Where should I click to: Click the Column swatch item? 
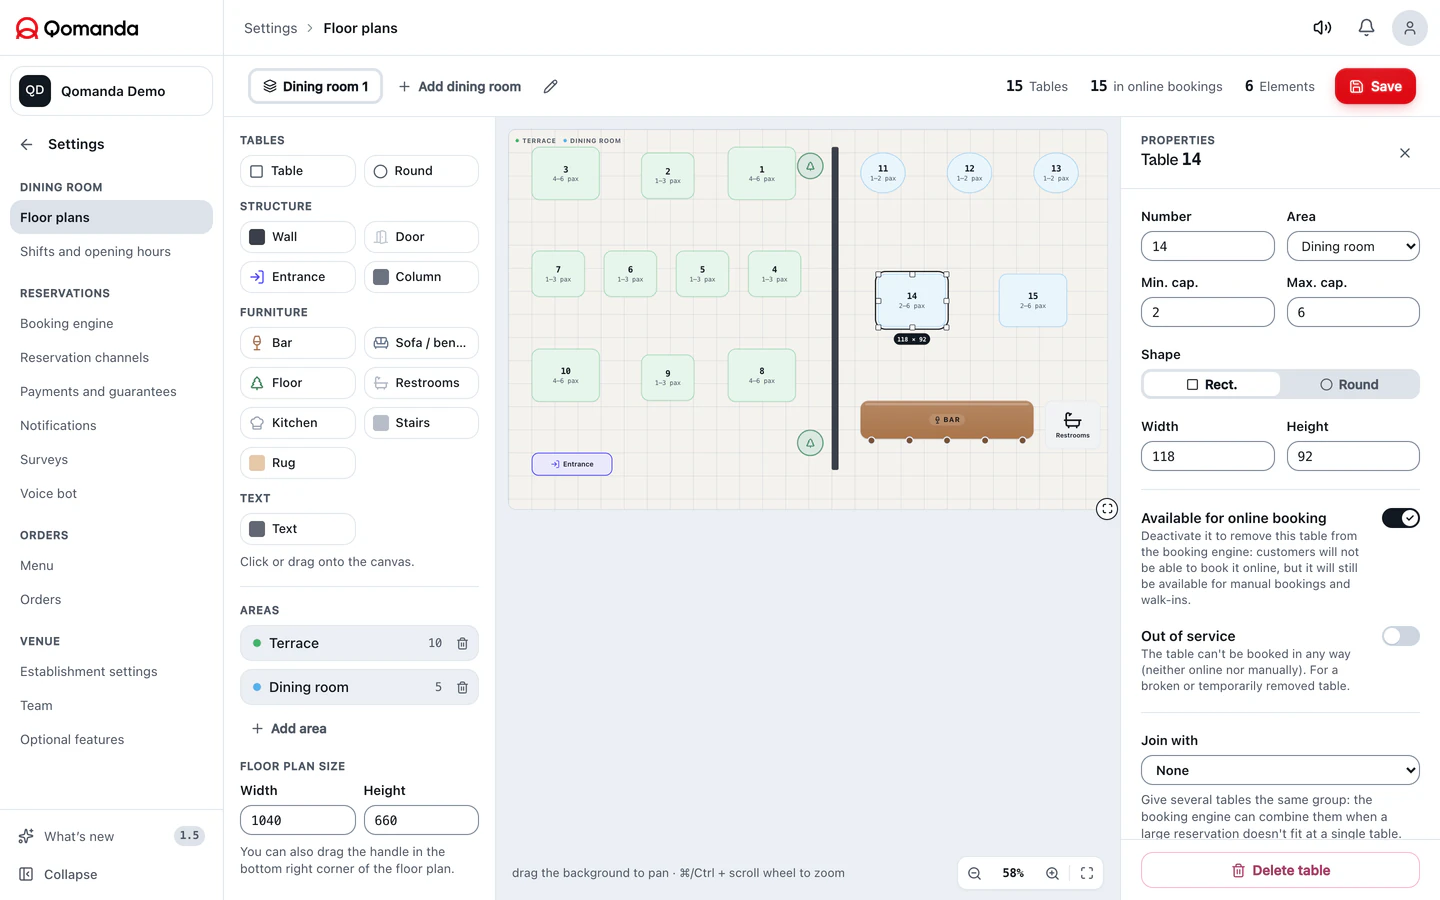(421, 277)
